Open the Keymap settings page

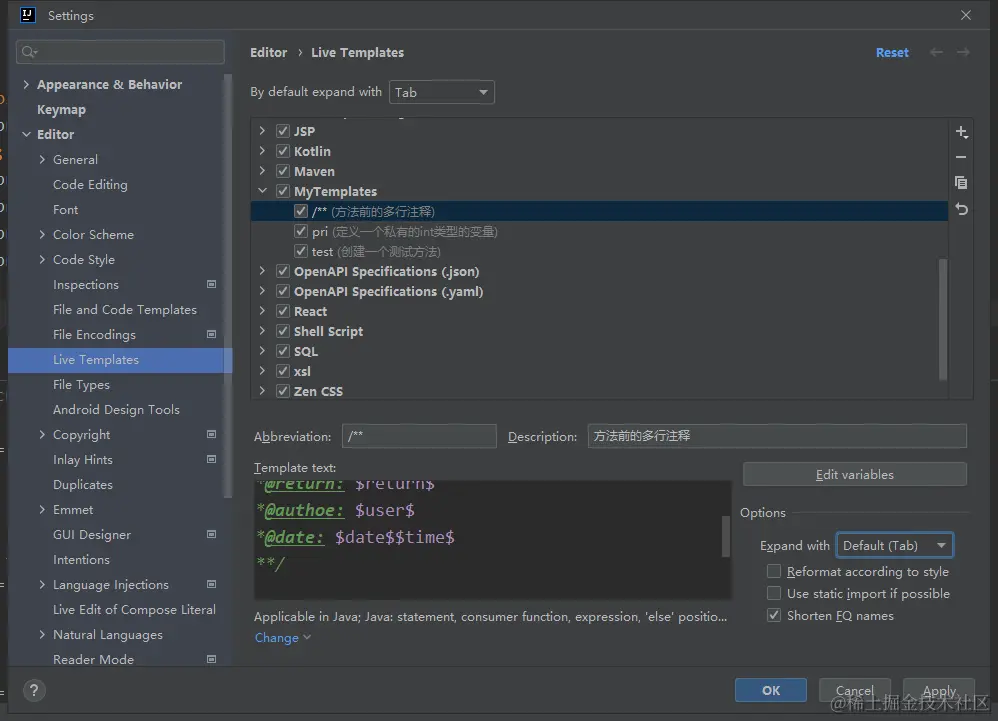pos(61,109)
